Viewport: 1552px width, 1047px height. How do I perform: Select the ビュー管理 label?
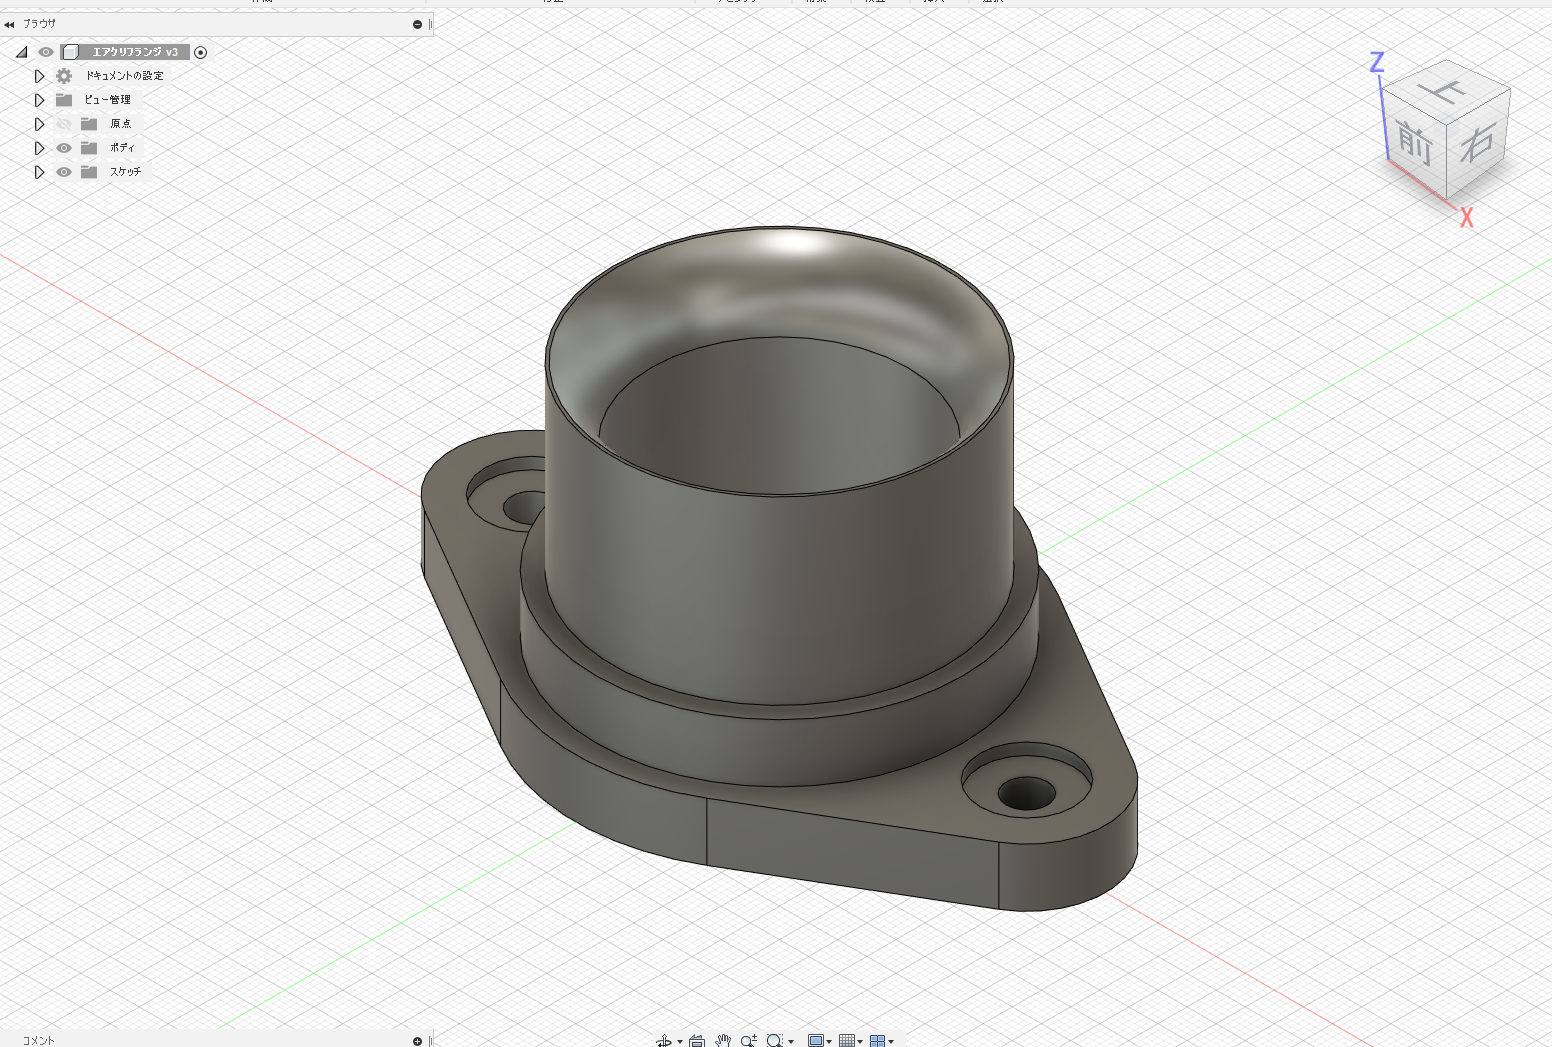point(107,100)
